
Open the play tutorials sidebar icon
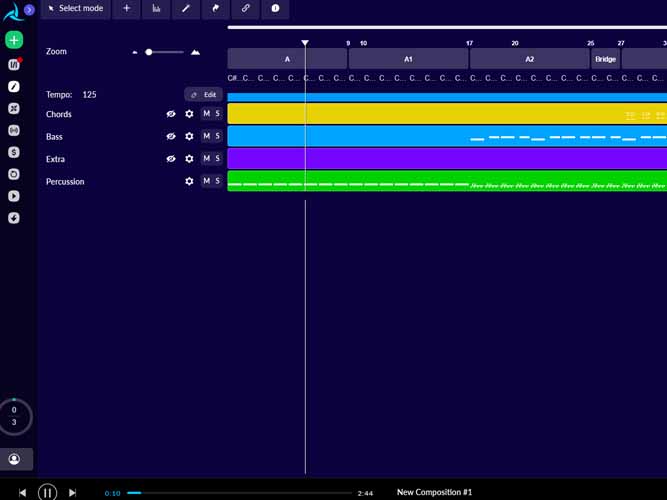click(14, 196)
